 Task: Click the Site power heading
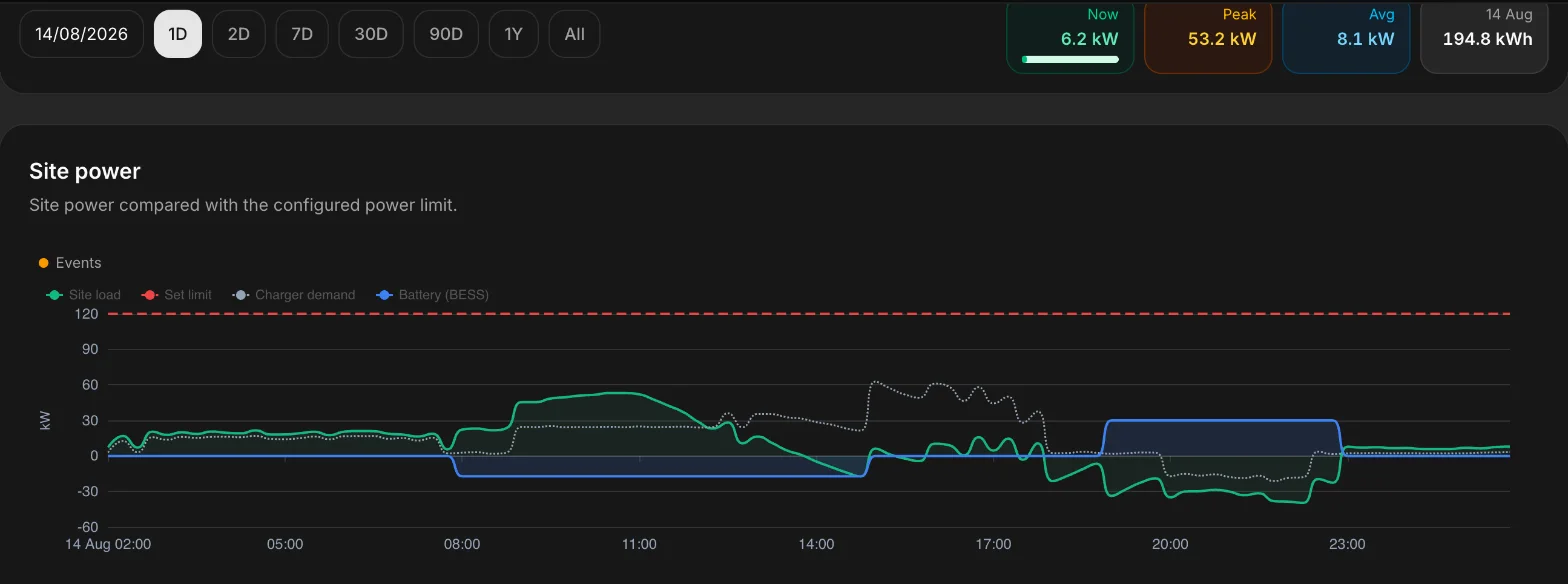click(x=85, y=171)
